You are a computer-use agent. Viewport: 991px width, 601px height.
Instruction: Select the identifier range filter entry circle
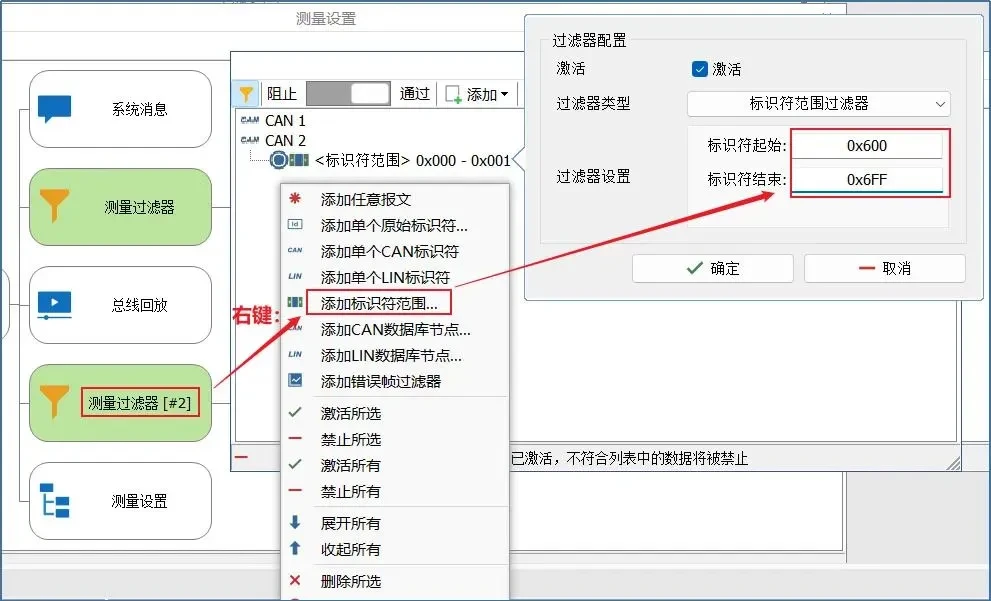[x=278, y=160]
